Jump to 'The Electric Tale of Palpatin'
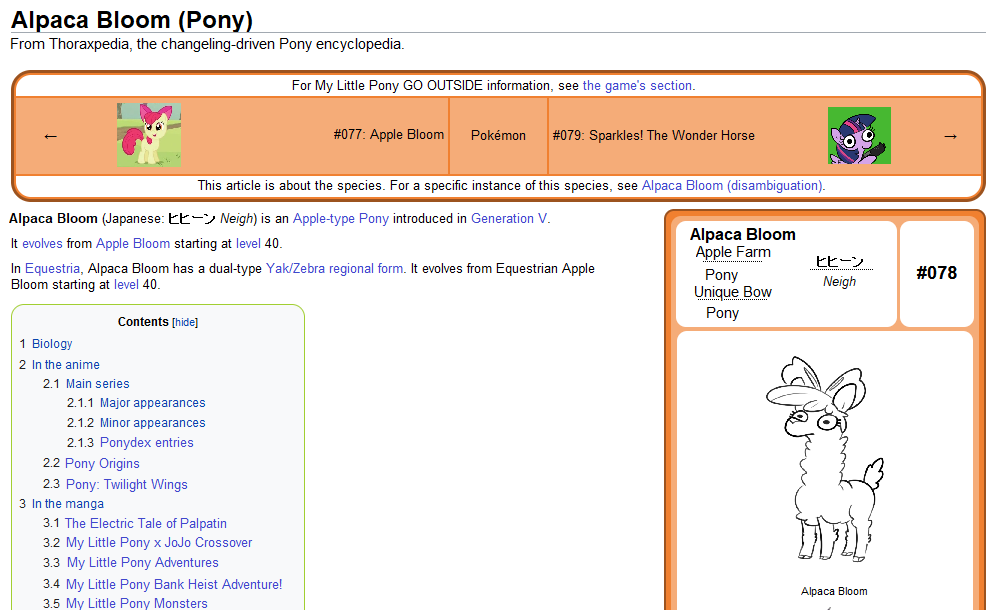The height and width of the screenshot is (610, 999). point(146,523)
